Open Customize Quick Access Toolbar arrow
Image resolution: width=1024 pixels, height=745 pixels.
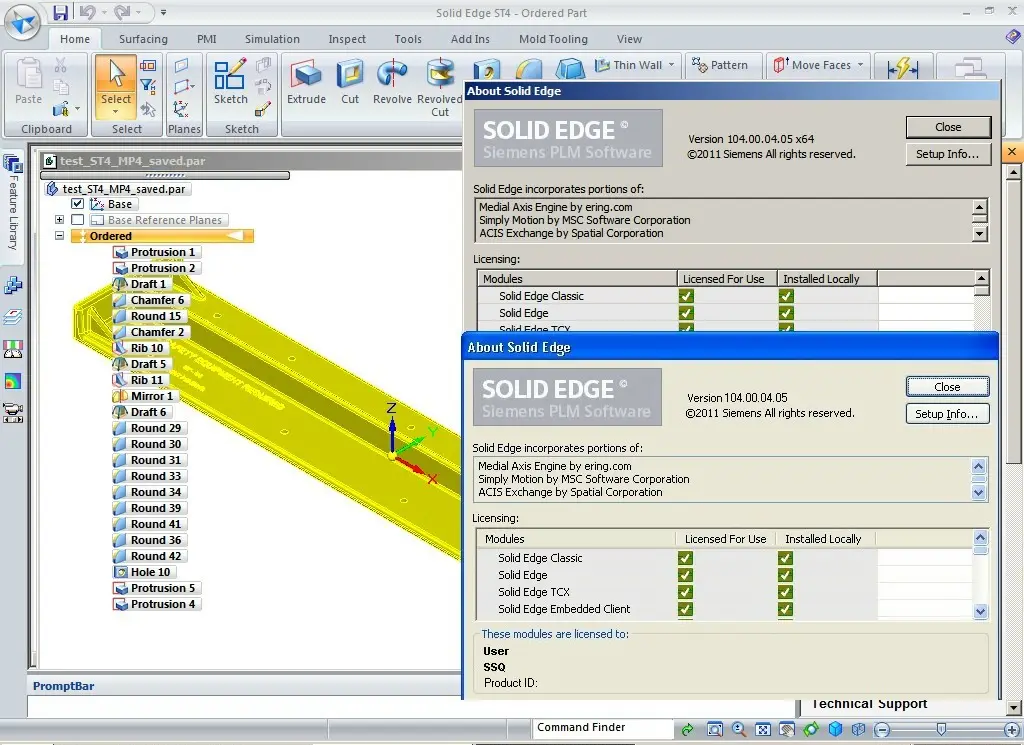(x=163, y=12)
